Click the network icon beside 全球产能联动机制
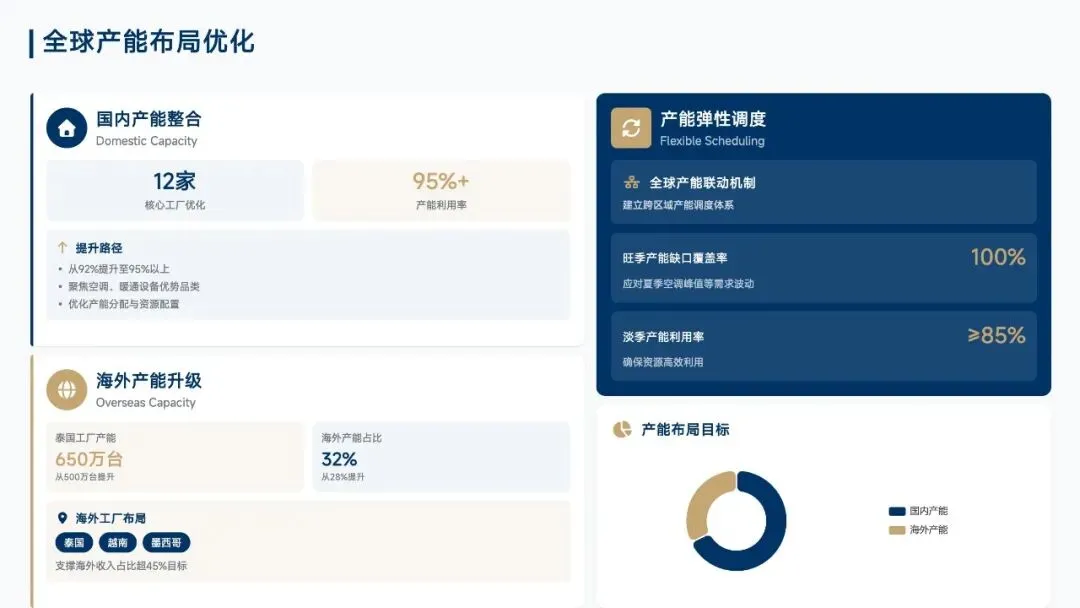1080x608 pixels. pos(631,183)
